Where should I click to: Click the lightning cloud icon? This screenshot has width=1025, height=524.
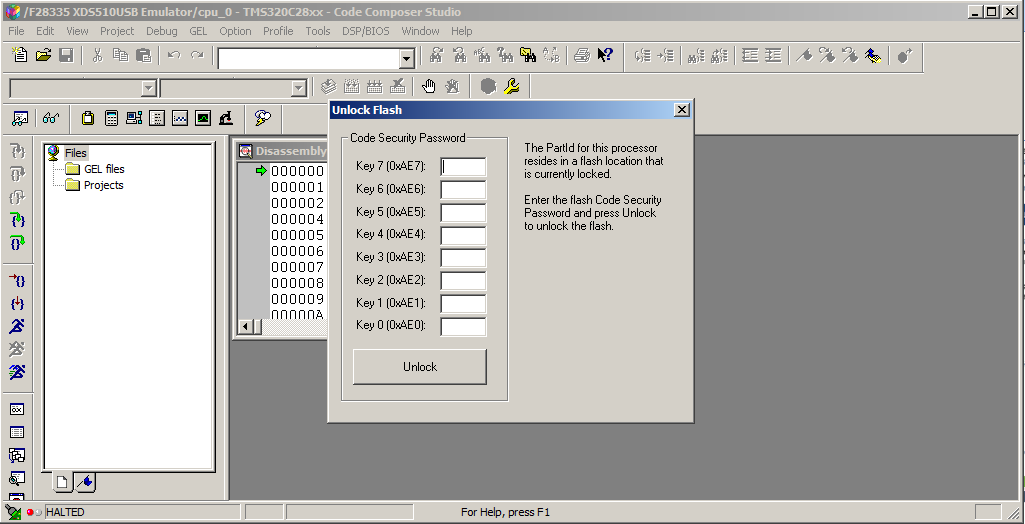tap(262, 118)
